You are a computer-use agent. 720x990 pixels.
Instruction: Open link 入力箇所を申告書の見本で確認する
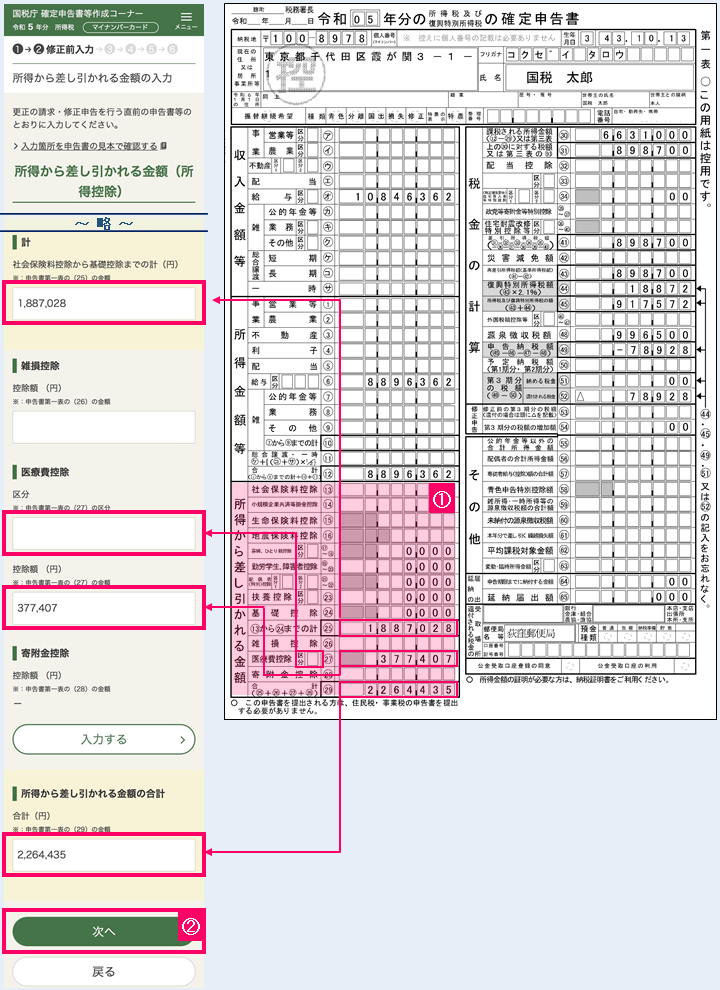coord(89,146)
